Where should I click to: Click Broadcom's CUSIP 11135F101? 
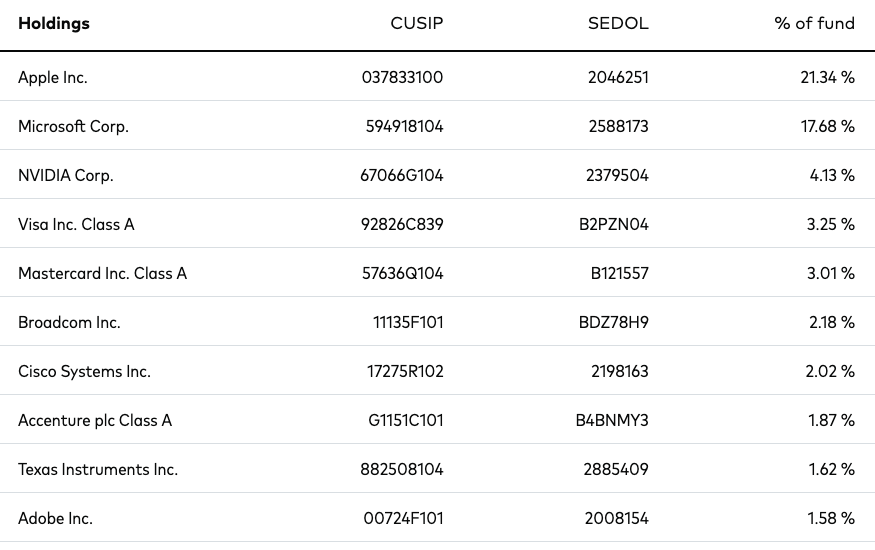pyautogui.click(x=408, y=322)
